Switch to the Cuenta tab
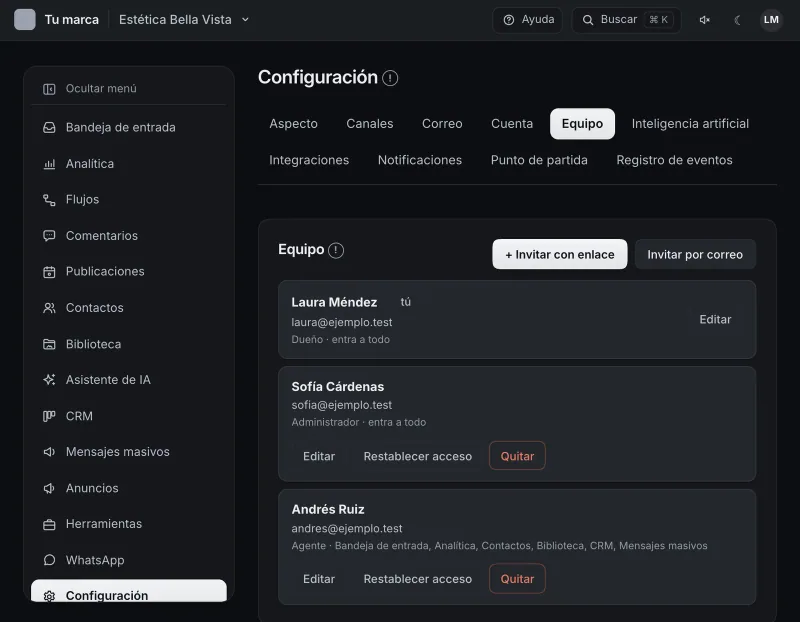Screen dimensions: 800x622 click(512, 123)
